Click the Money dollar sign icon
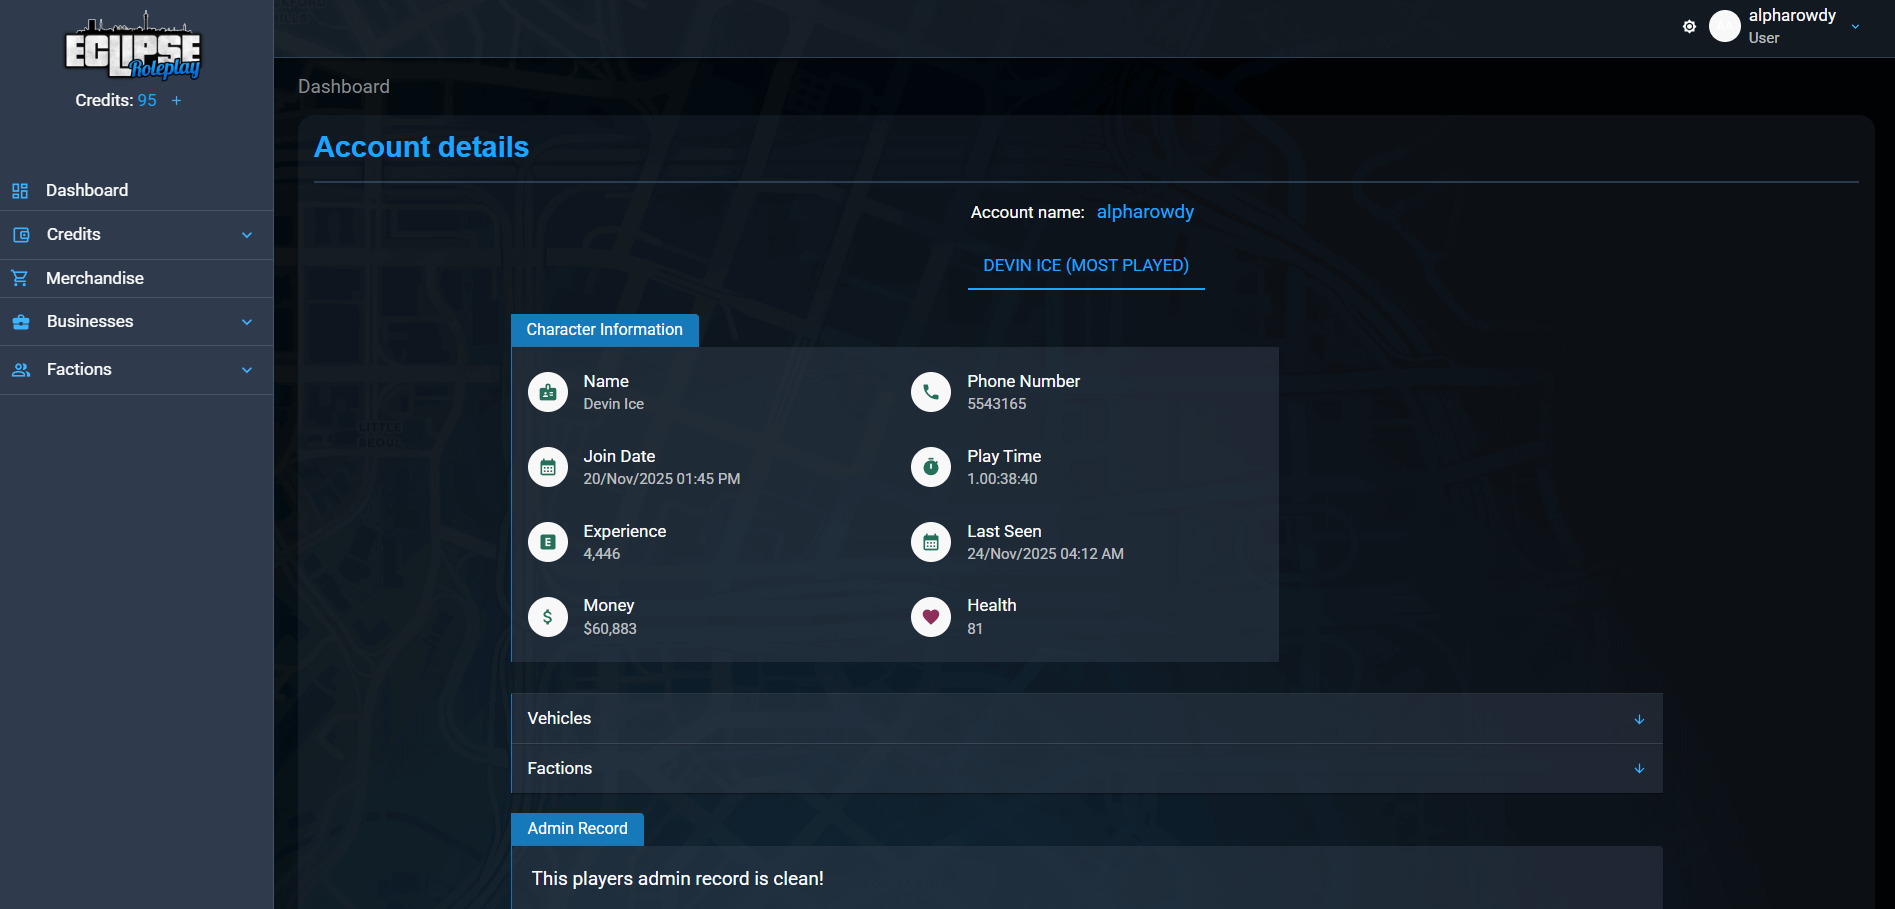The height and width of the screenshot is (909, 1895). [548, 617]
